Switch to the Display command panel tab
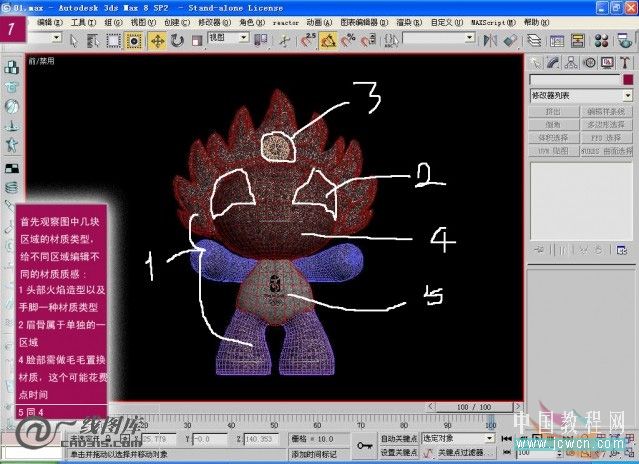639x464 pixels. coord(607,62)
